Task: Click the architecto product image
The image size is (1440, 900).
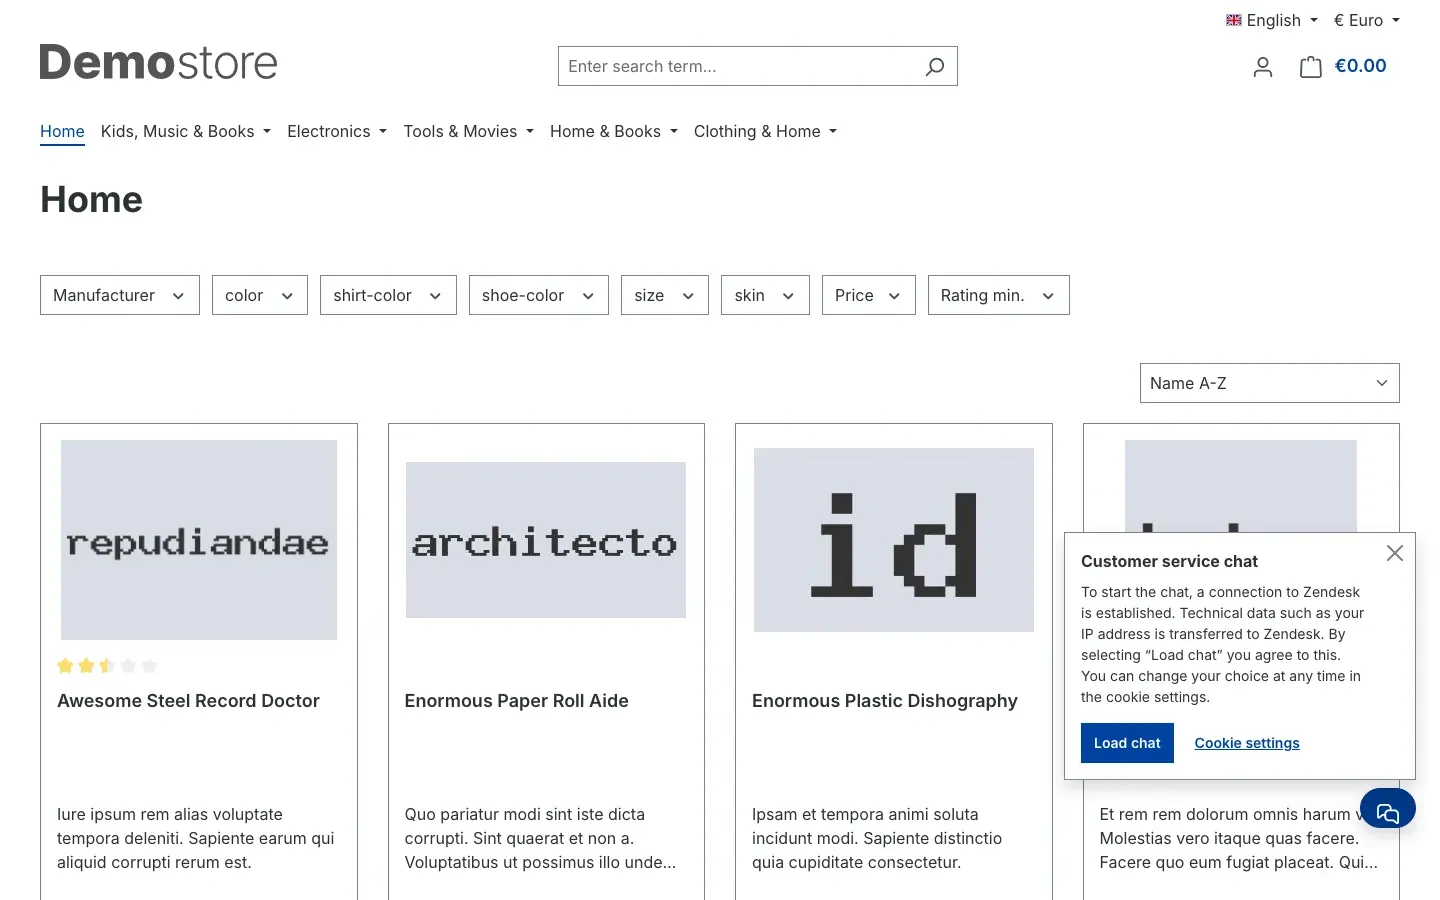Action: pyautogui.click(x=546, y=540)
